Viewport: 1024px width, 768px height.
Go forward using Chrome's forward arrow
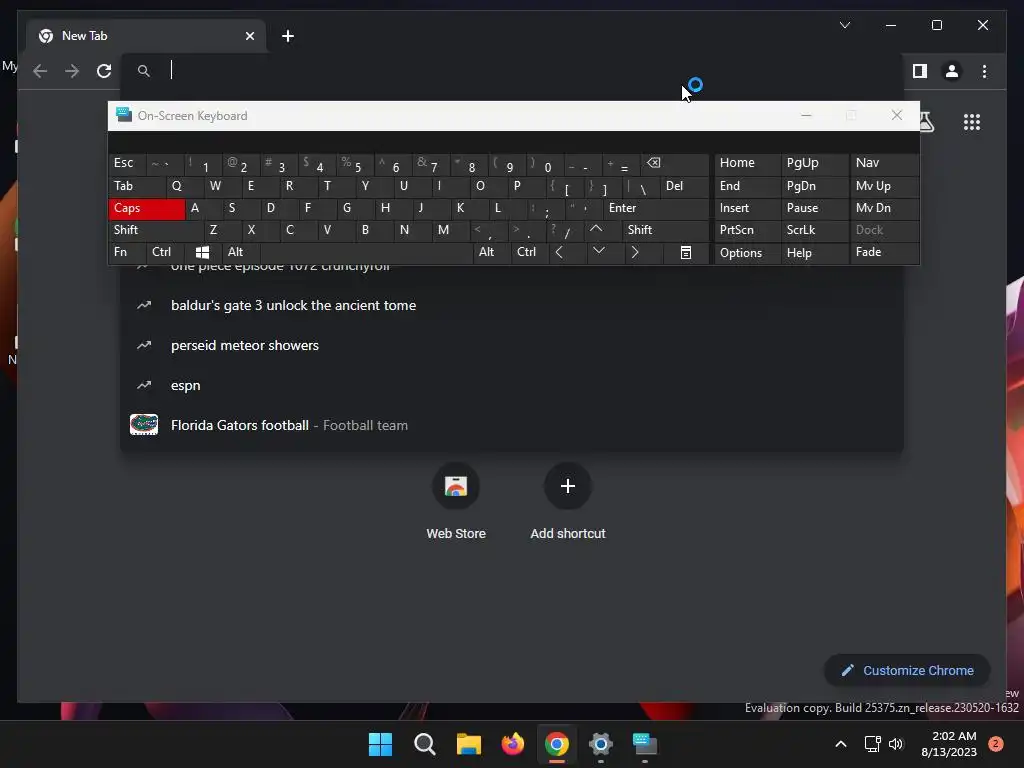pos(72,71)
